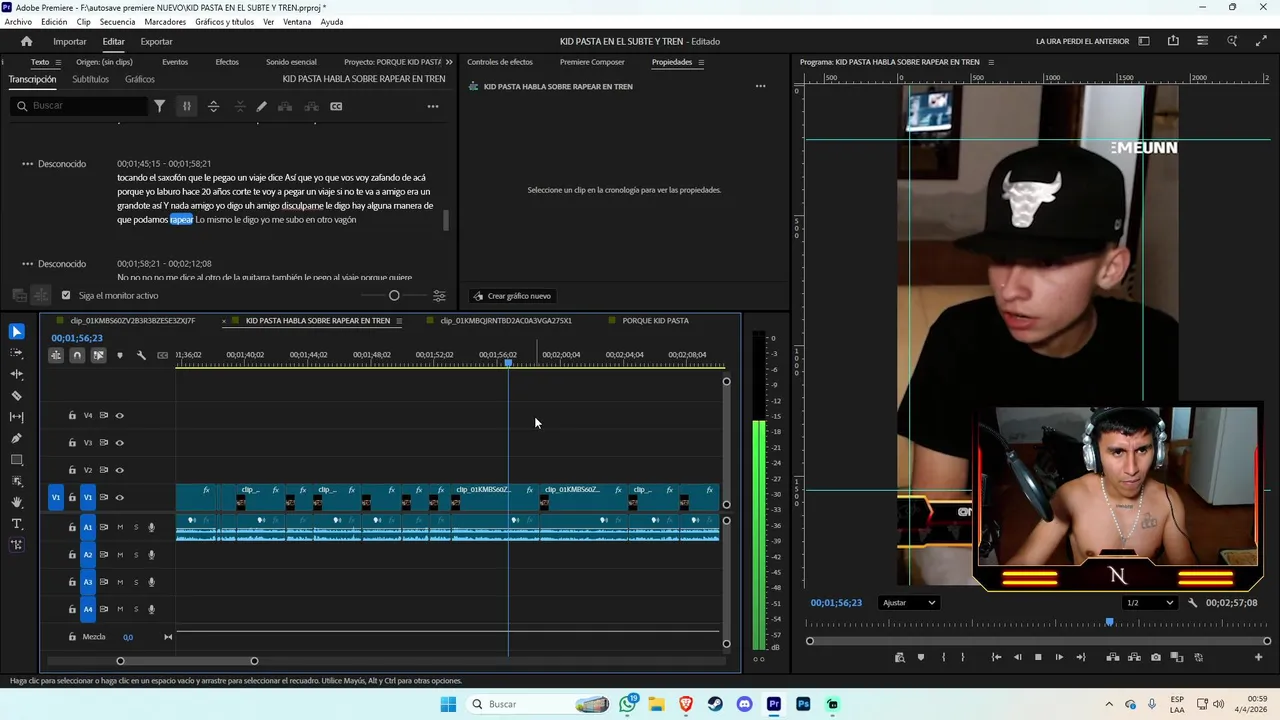The height and width of the screenshot is (720, 1280).
Task: Mark Out point in Program monitor
Action: click(x=963, y=657)
